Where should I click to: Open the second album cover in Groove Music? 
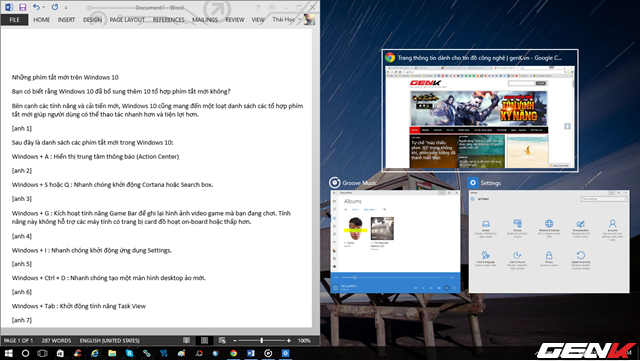tap(382, 228)
